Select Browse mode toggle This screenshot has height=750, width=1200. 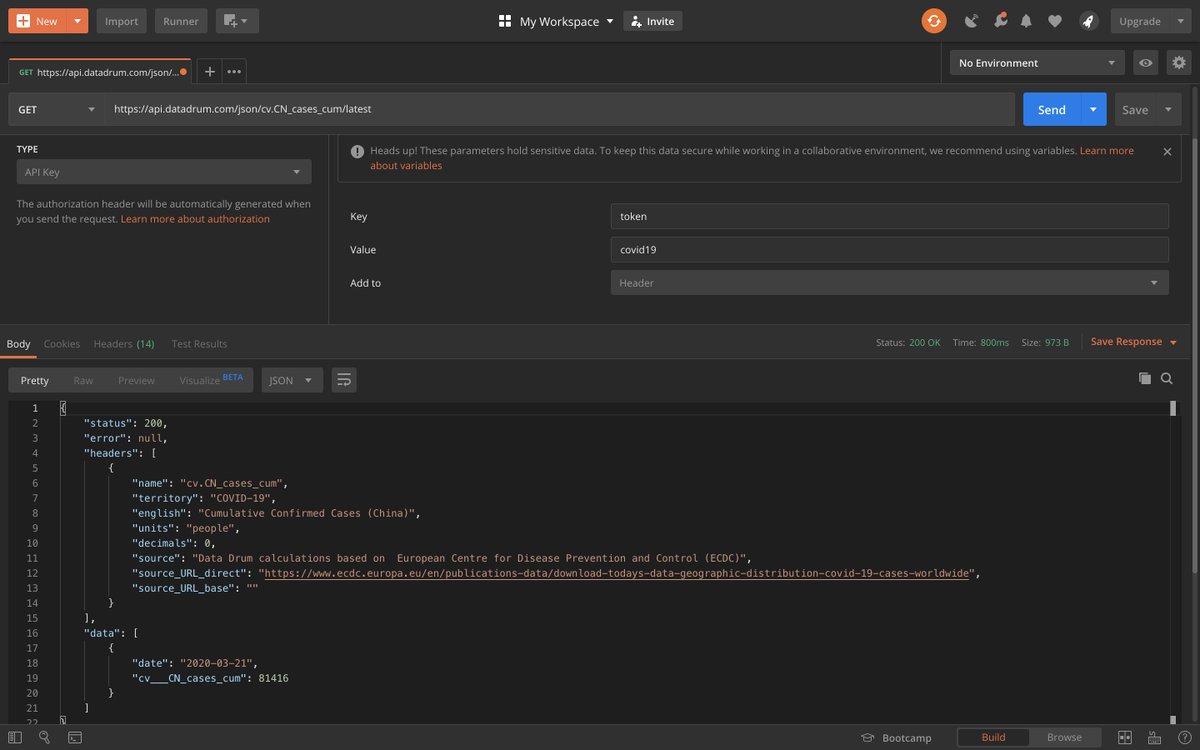pyautogui.click(x=1064, y=738)
